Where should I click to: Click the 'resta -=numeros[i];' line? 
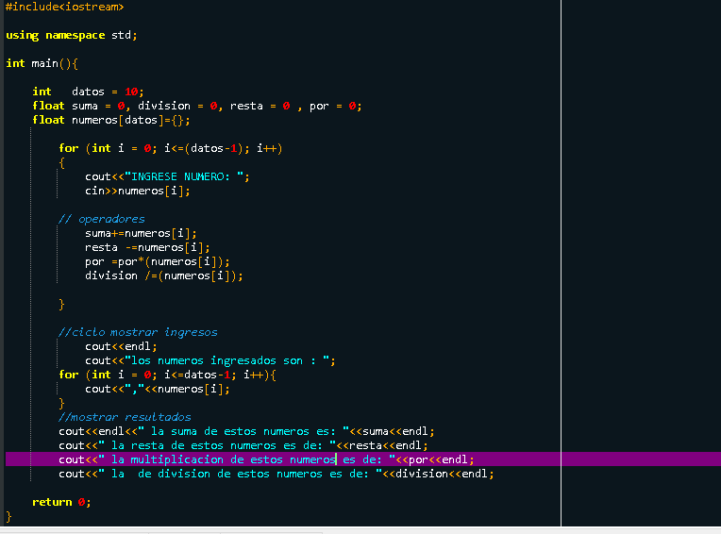coord(147,247)
